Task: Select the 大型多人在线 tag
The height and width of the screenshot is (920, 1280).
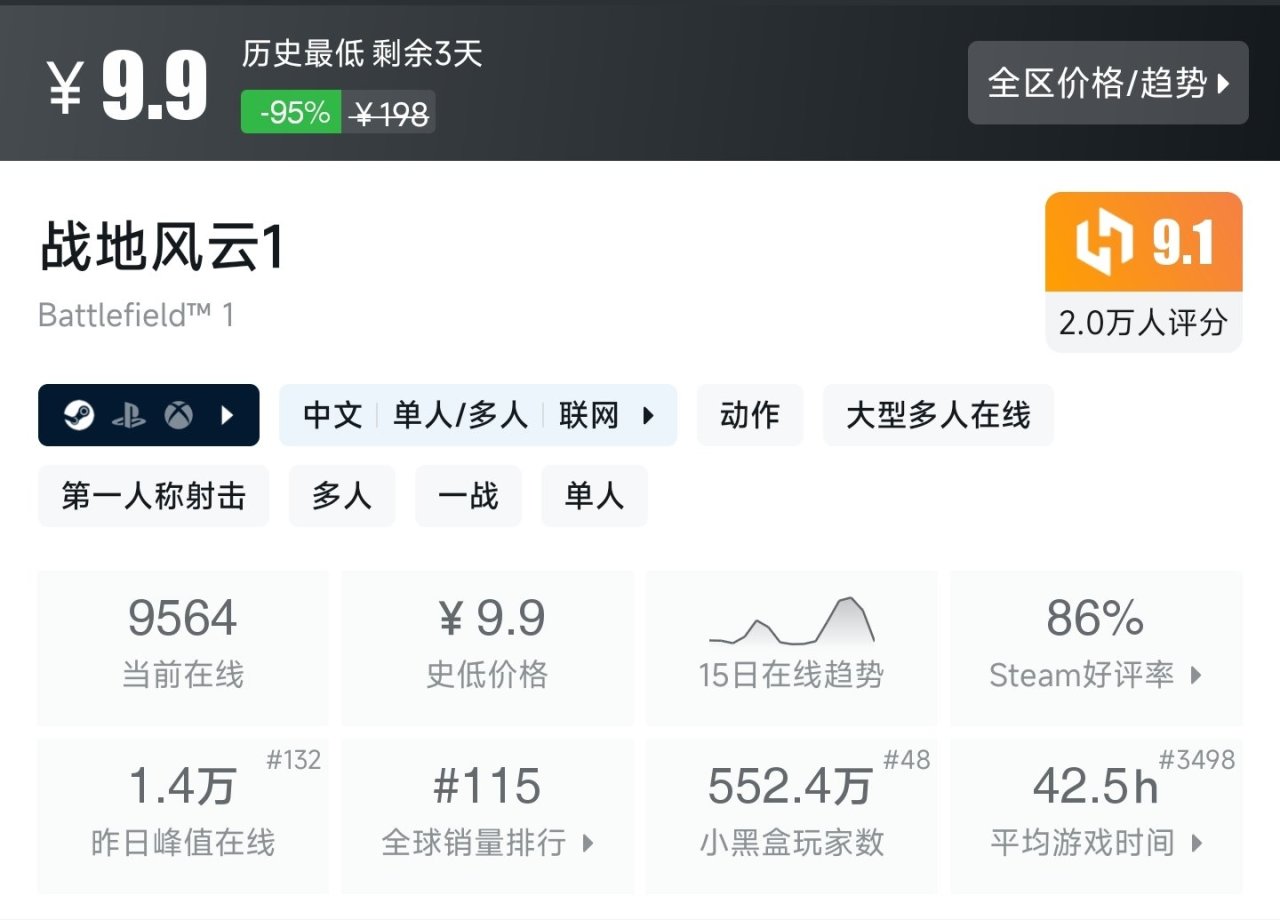Action: click(x=938, y=415)
